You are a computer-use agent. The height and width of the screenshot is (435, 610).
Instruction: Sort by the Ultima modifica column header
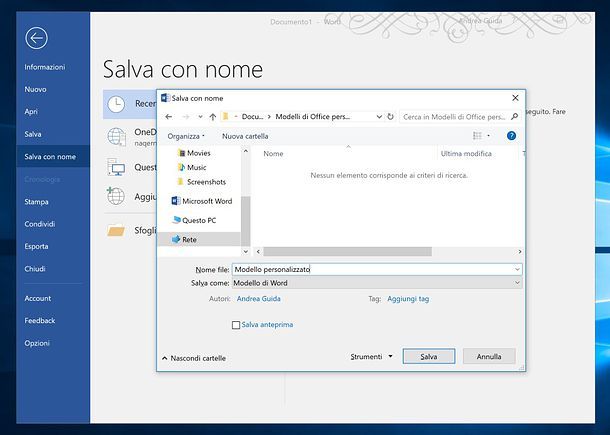(466, 154)
